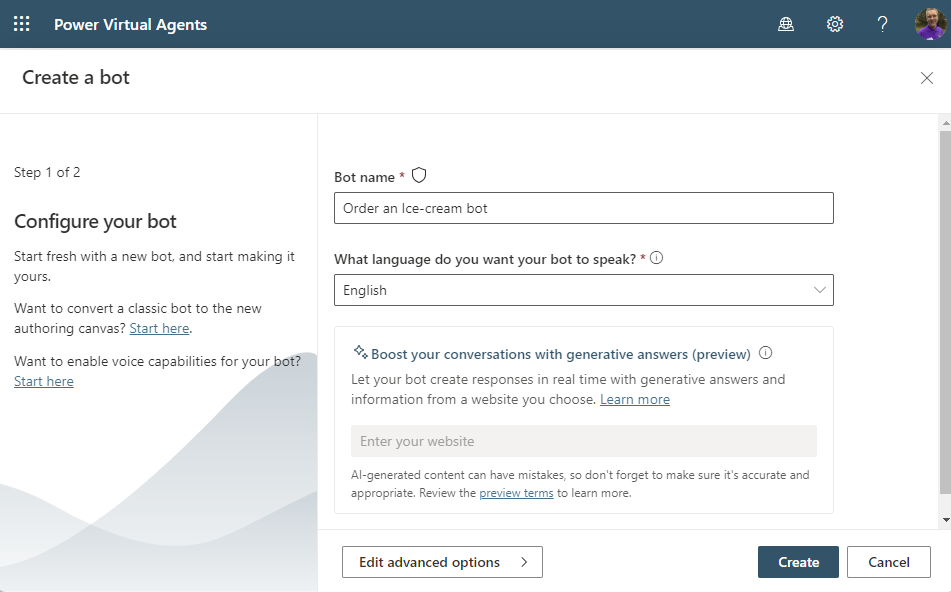Click the sparkle icon before Boost your conversations
Viewport: 951px width, 592px height.
360,352
